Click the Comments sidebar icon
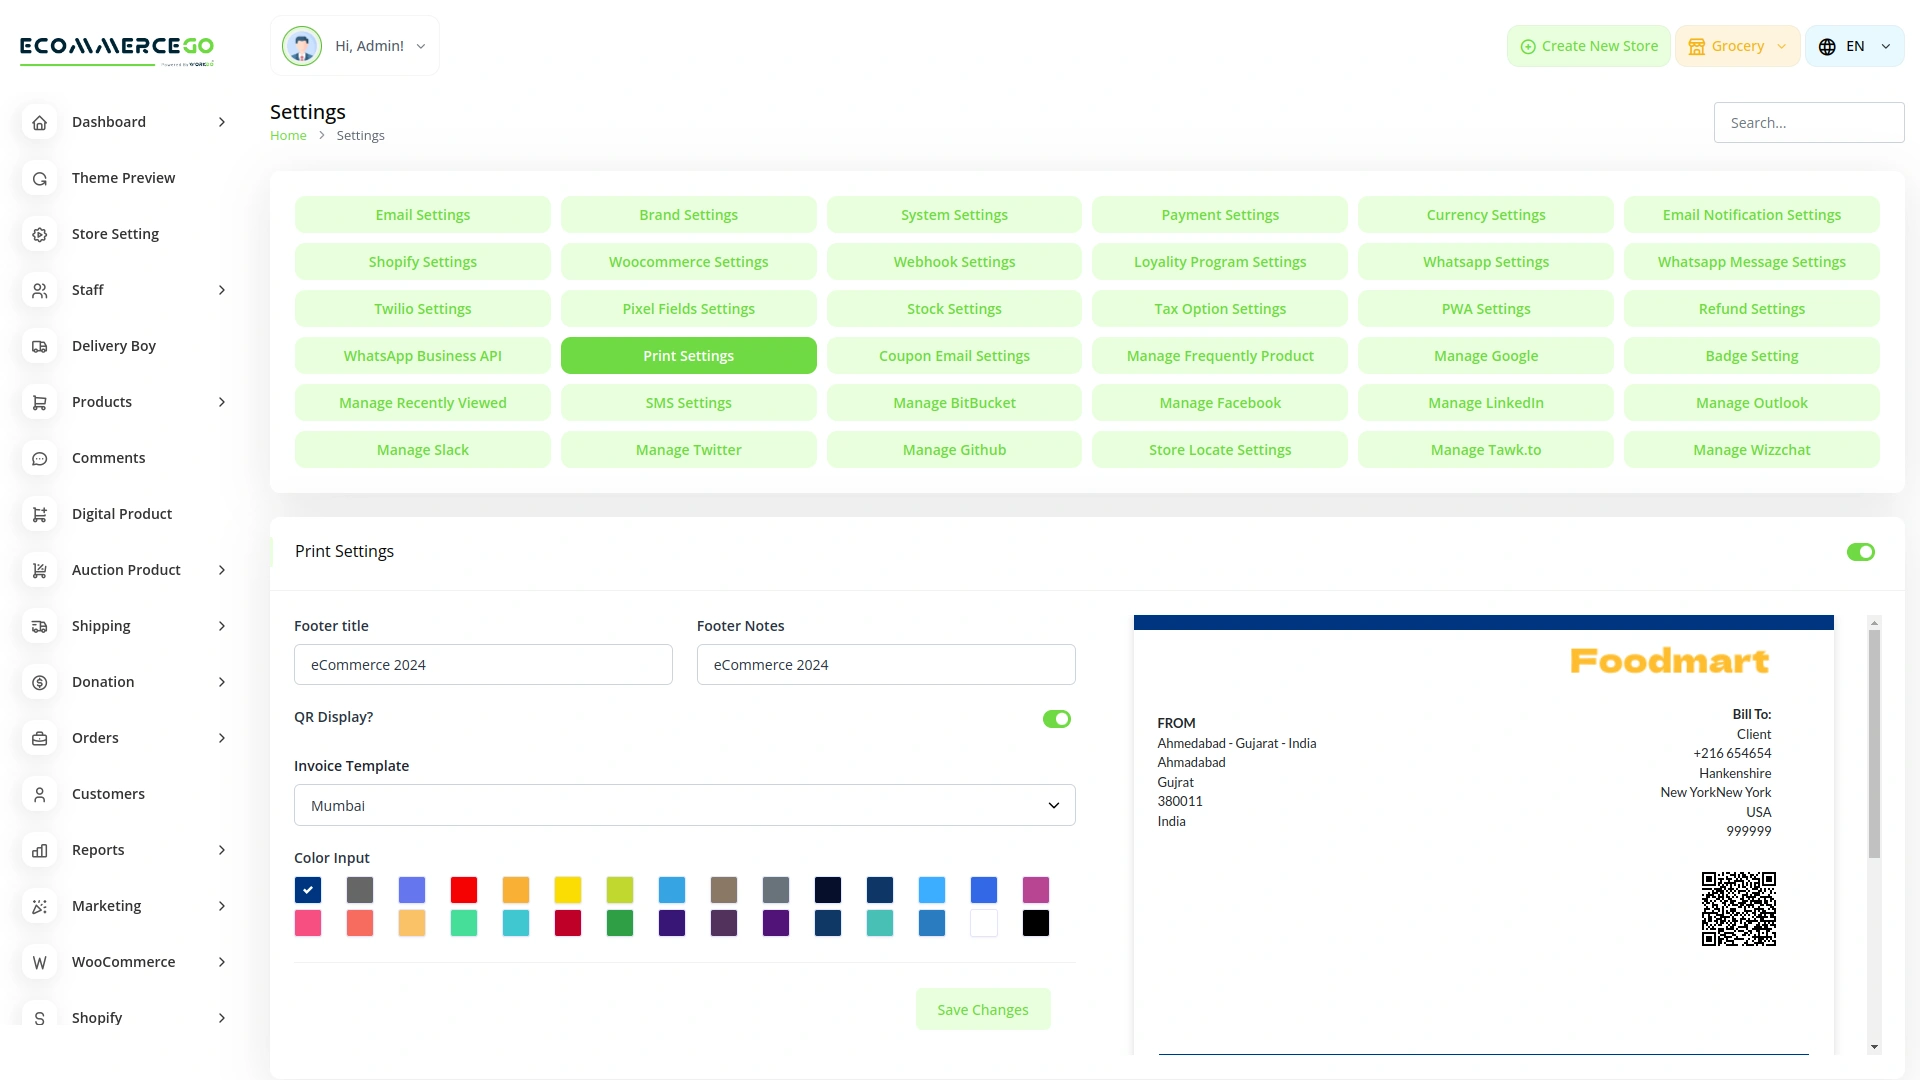The image size is (1920, 1080). [x=39, y=458]
